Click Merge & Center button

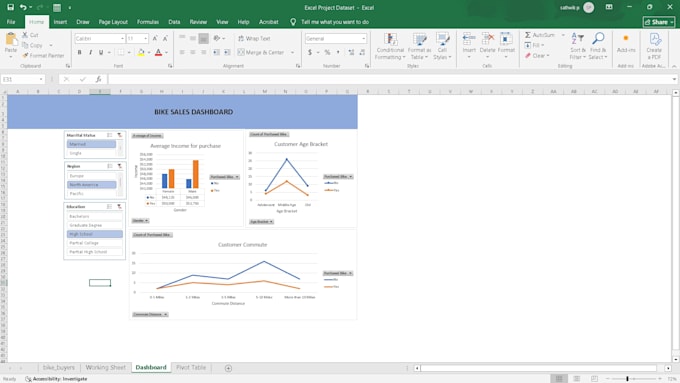pos(261,52)
